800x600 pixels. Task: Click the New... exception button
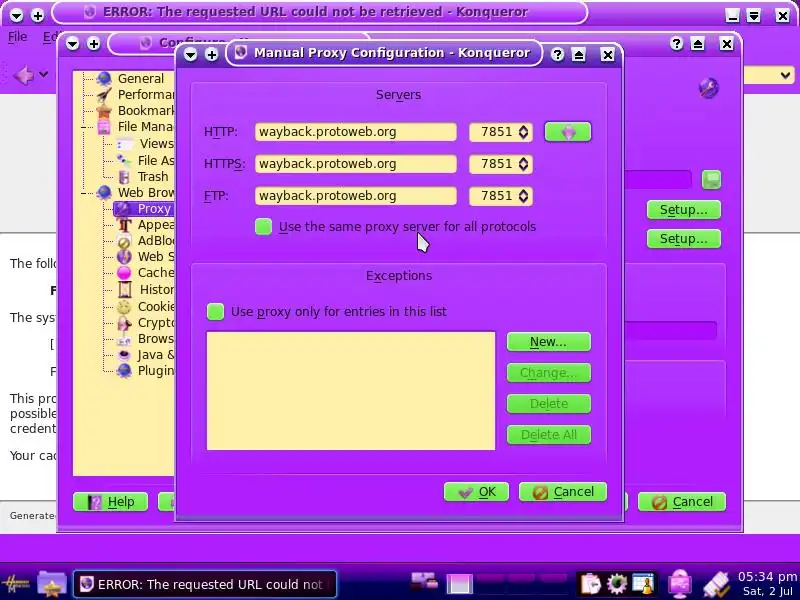[x=548, y=342]
